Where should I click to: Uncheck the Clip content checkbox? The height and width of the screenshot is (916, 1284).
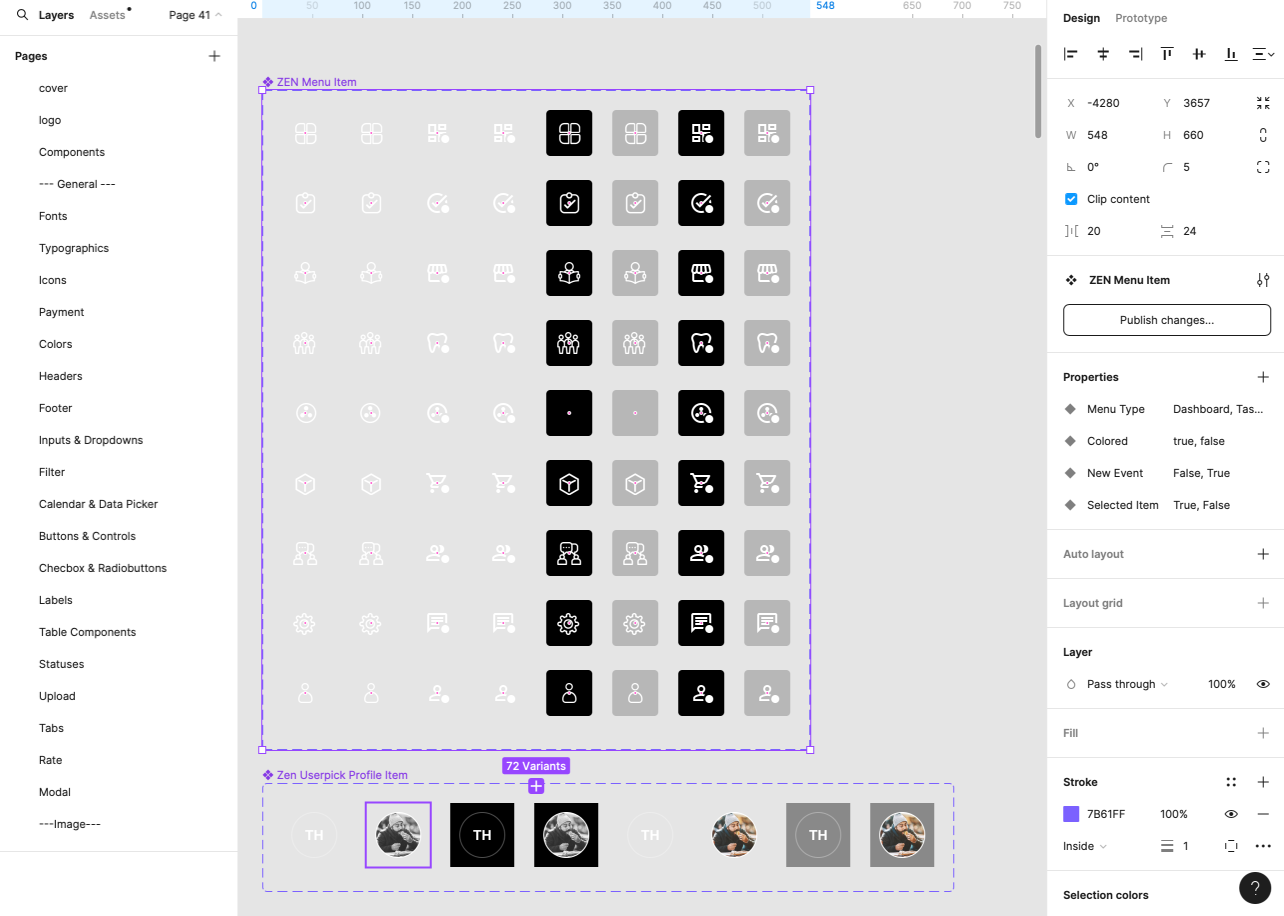click(1071, 199)
